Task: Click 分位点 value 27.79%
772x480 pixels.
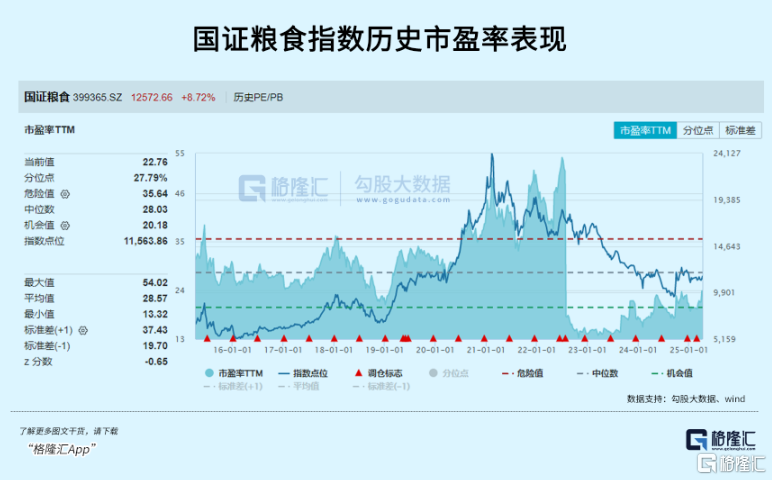Action: (151, 178)
